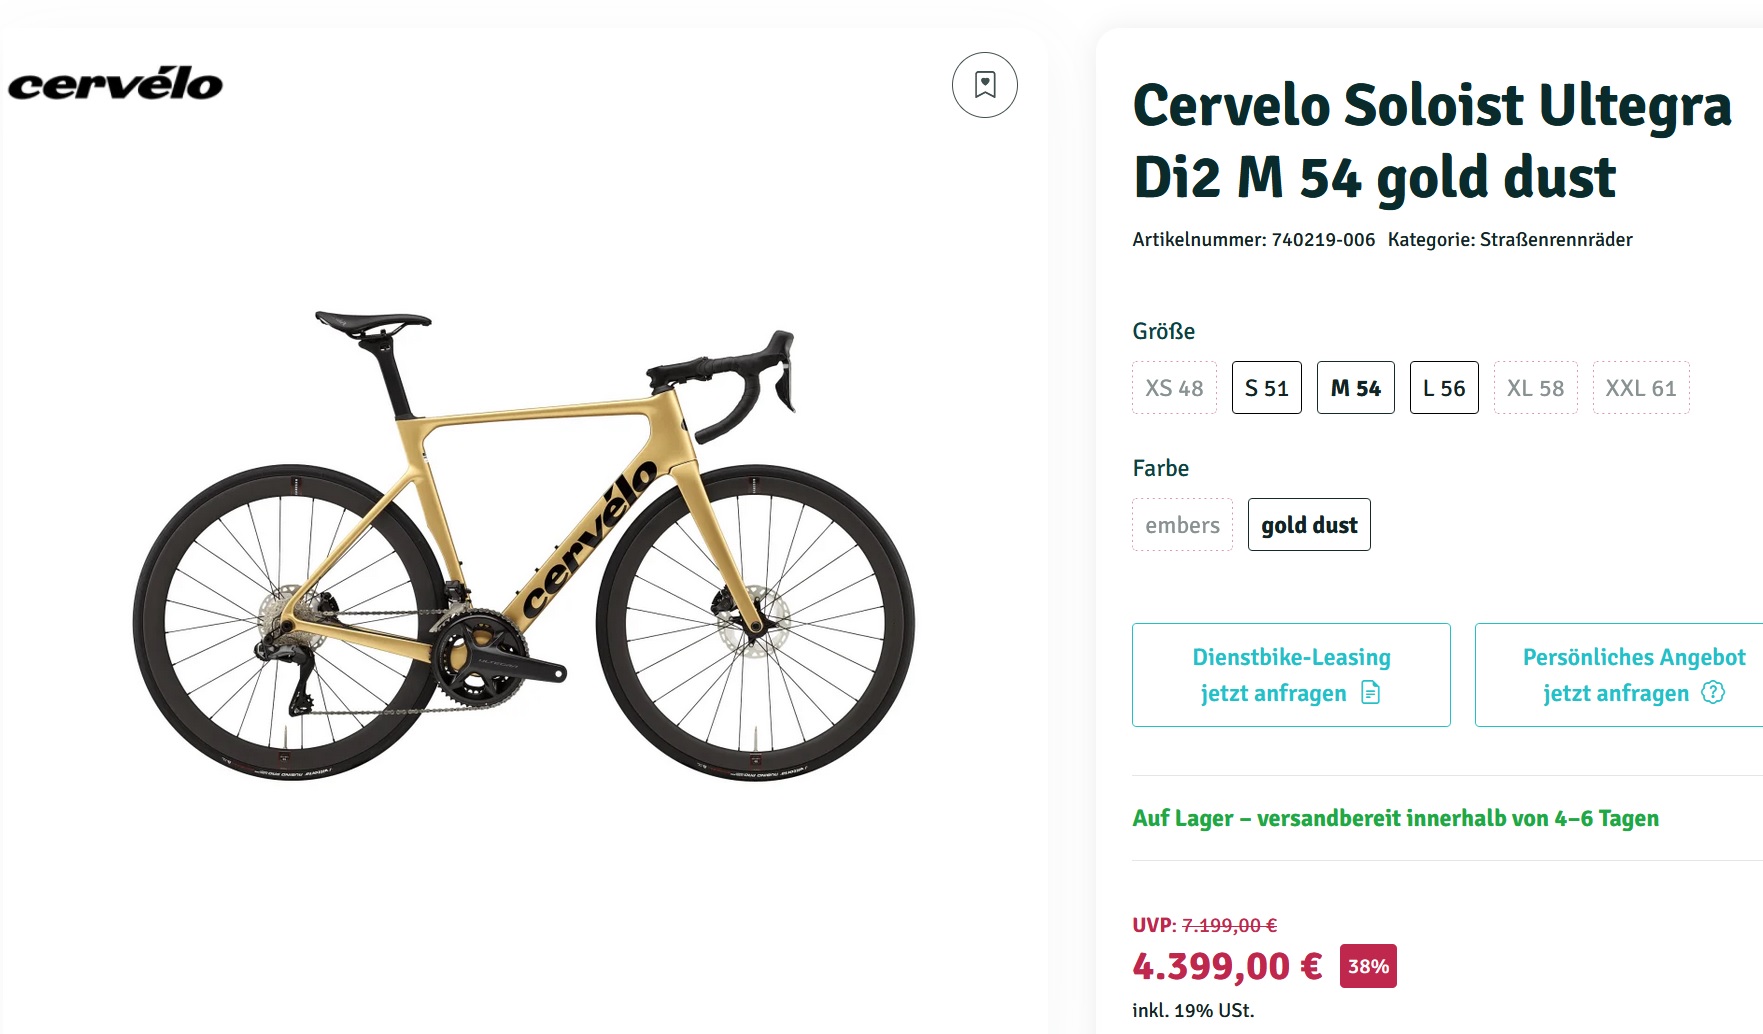Enlarge the gold Cervelo bike photo
This screenshot has height=1034, width=1763.
click(523, 545)
